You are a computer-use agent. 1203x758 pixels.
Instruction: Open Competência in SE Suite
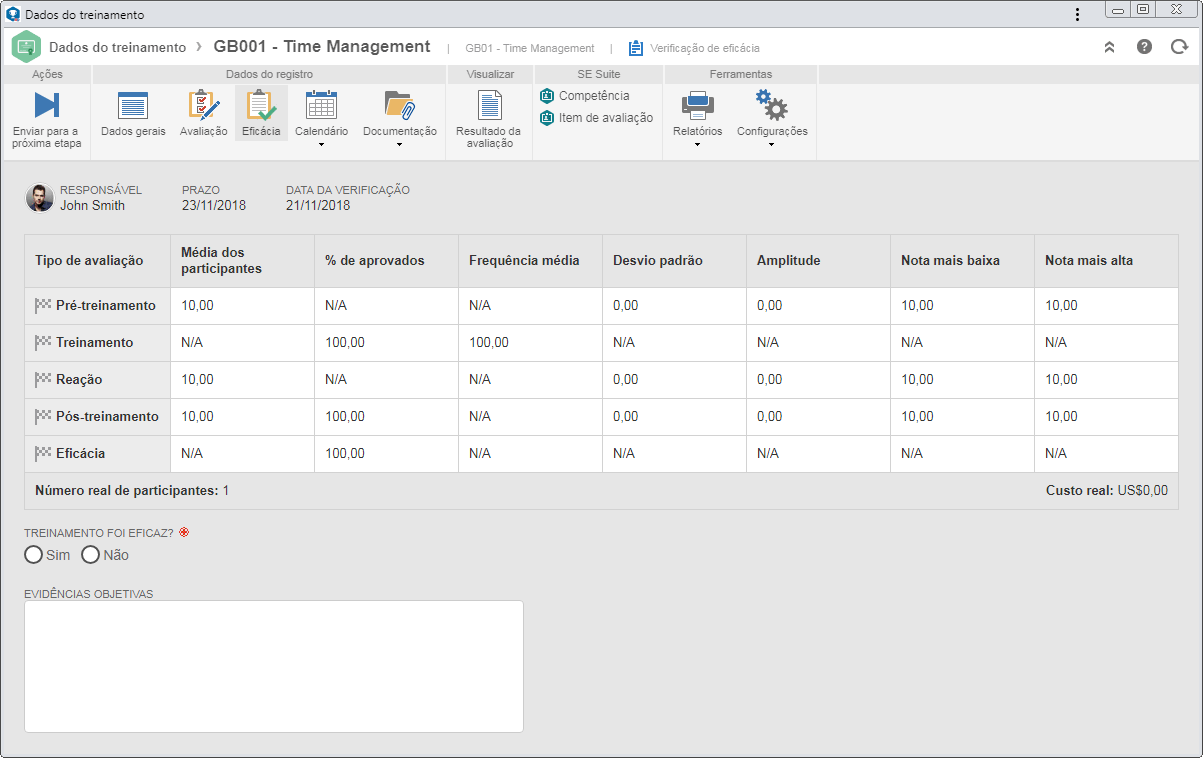click(585, 96)
